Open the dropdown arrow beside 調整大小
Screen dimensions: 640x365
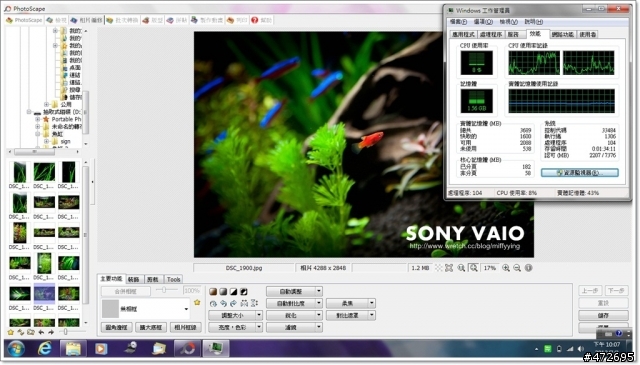pos(259,315)
